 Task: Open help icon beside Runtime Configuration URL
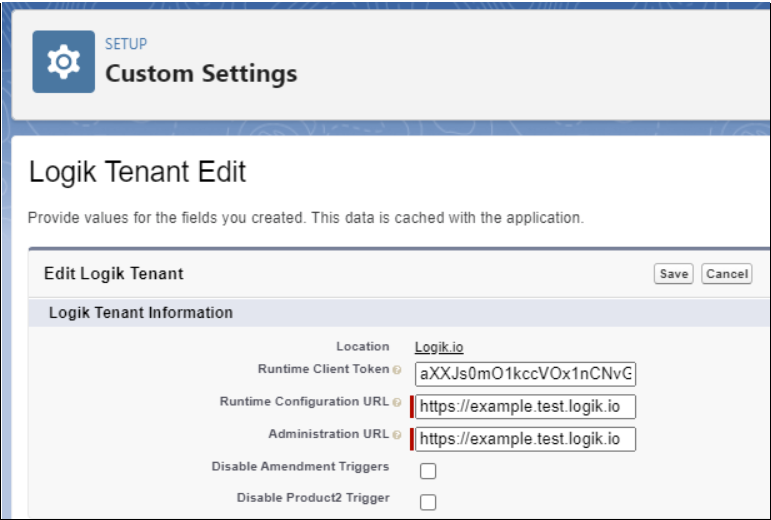397,402
